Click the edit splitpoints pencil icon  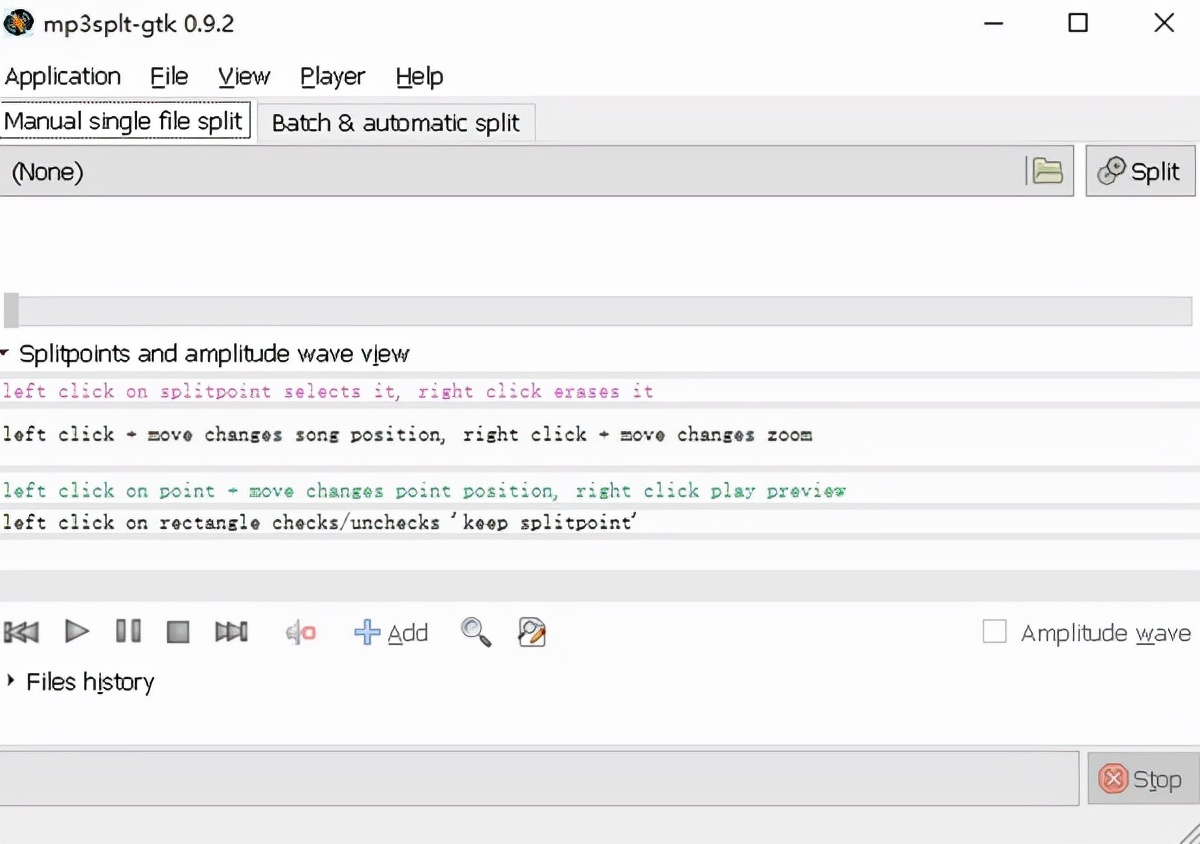point(532,632)
